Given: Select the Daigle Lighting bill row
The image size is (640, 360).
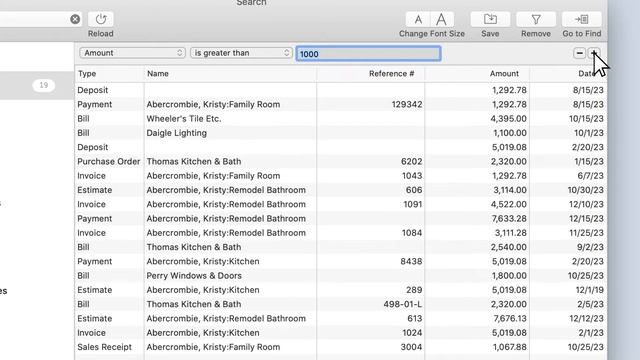Looking at the screenshot, I should [341, 133].
